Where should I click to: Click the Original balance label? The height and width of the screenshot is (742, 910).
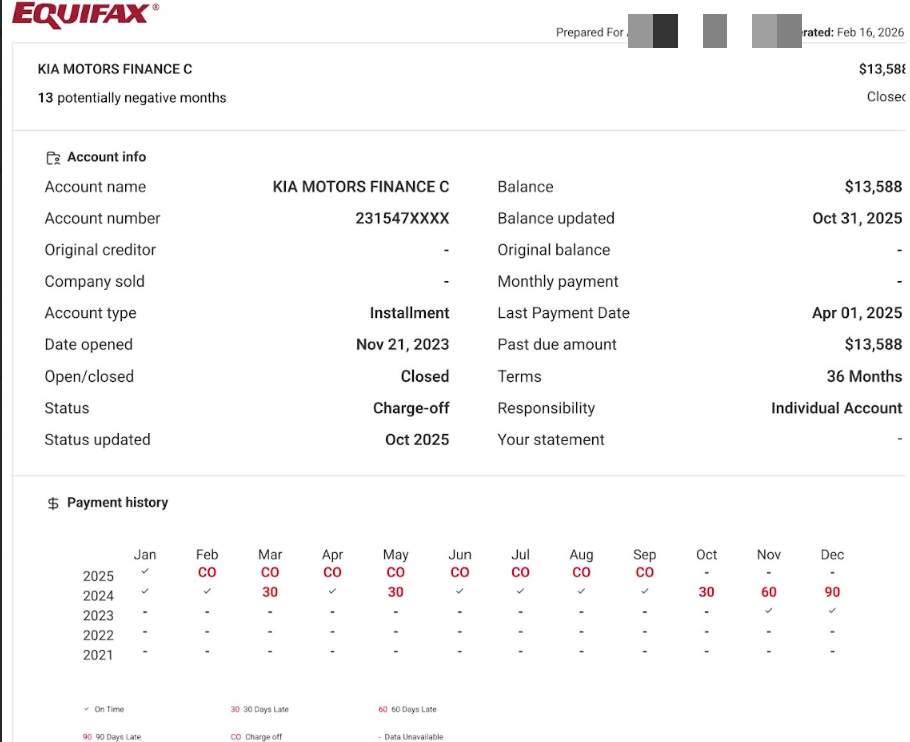click(x=554, y=250)
